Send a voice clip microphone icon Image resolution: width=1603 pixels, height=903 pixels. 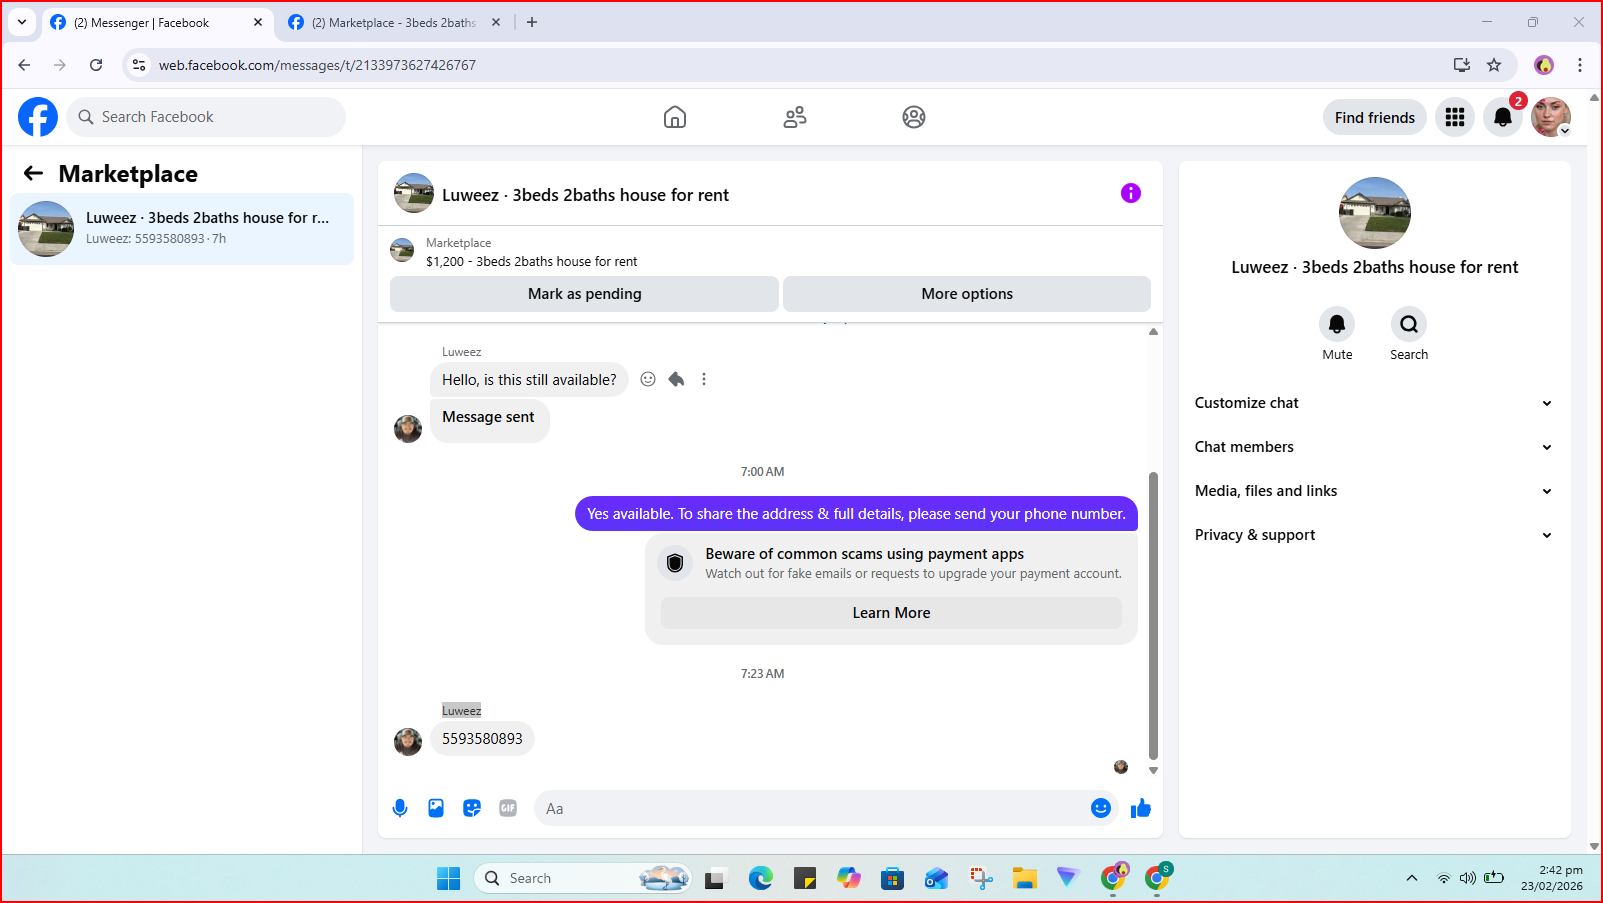[400, 808]
